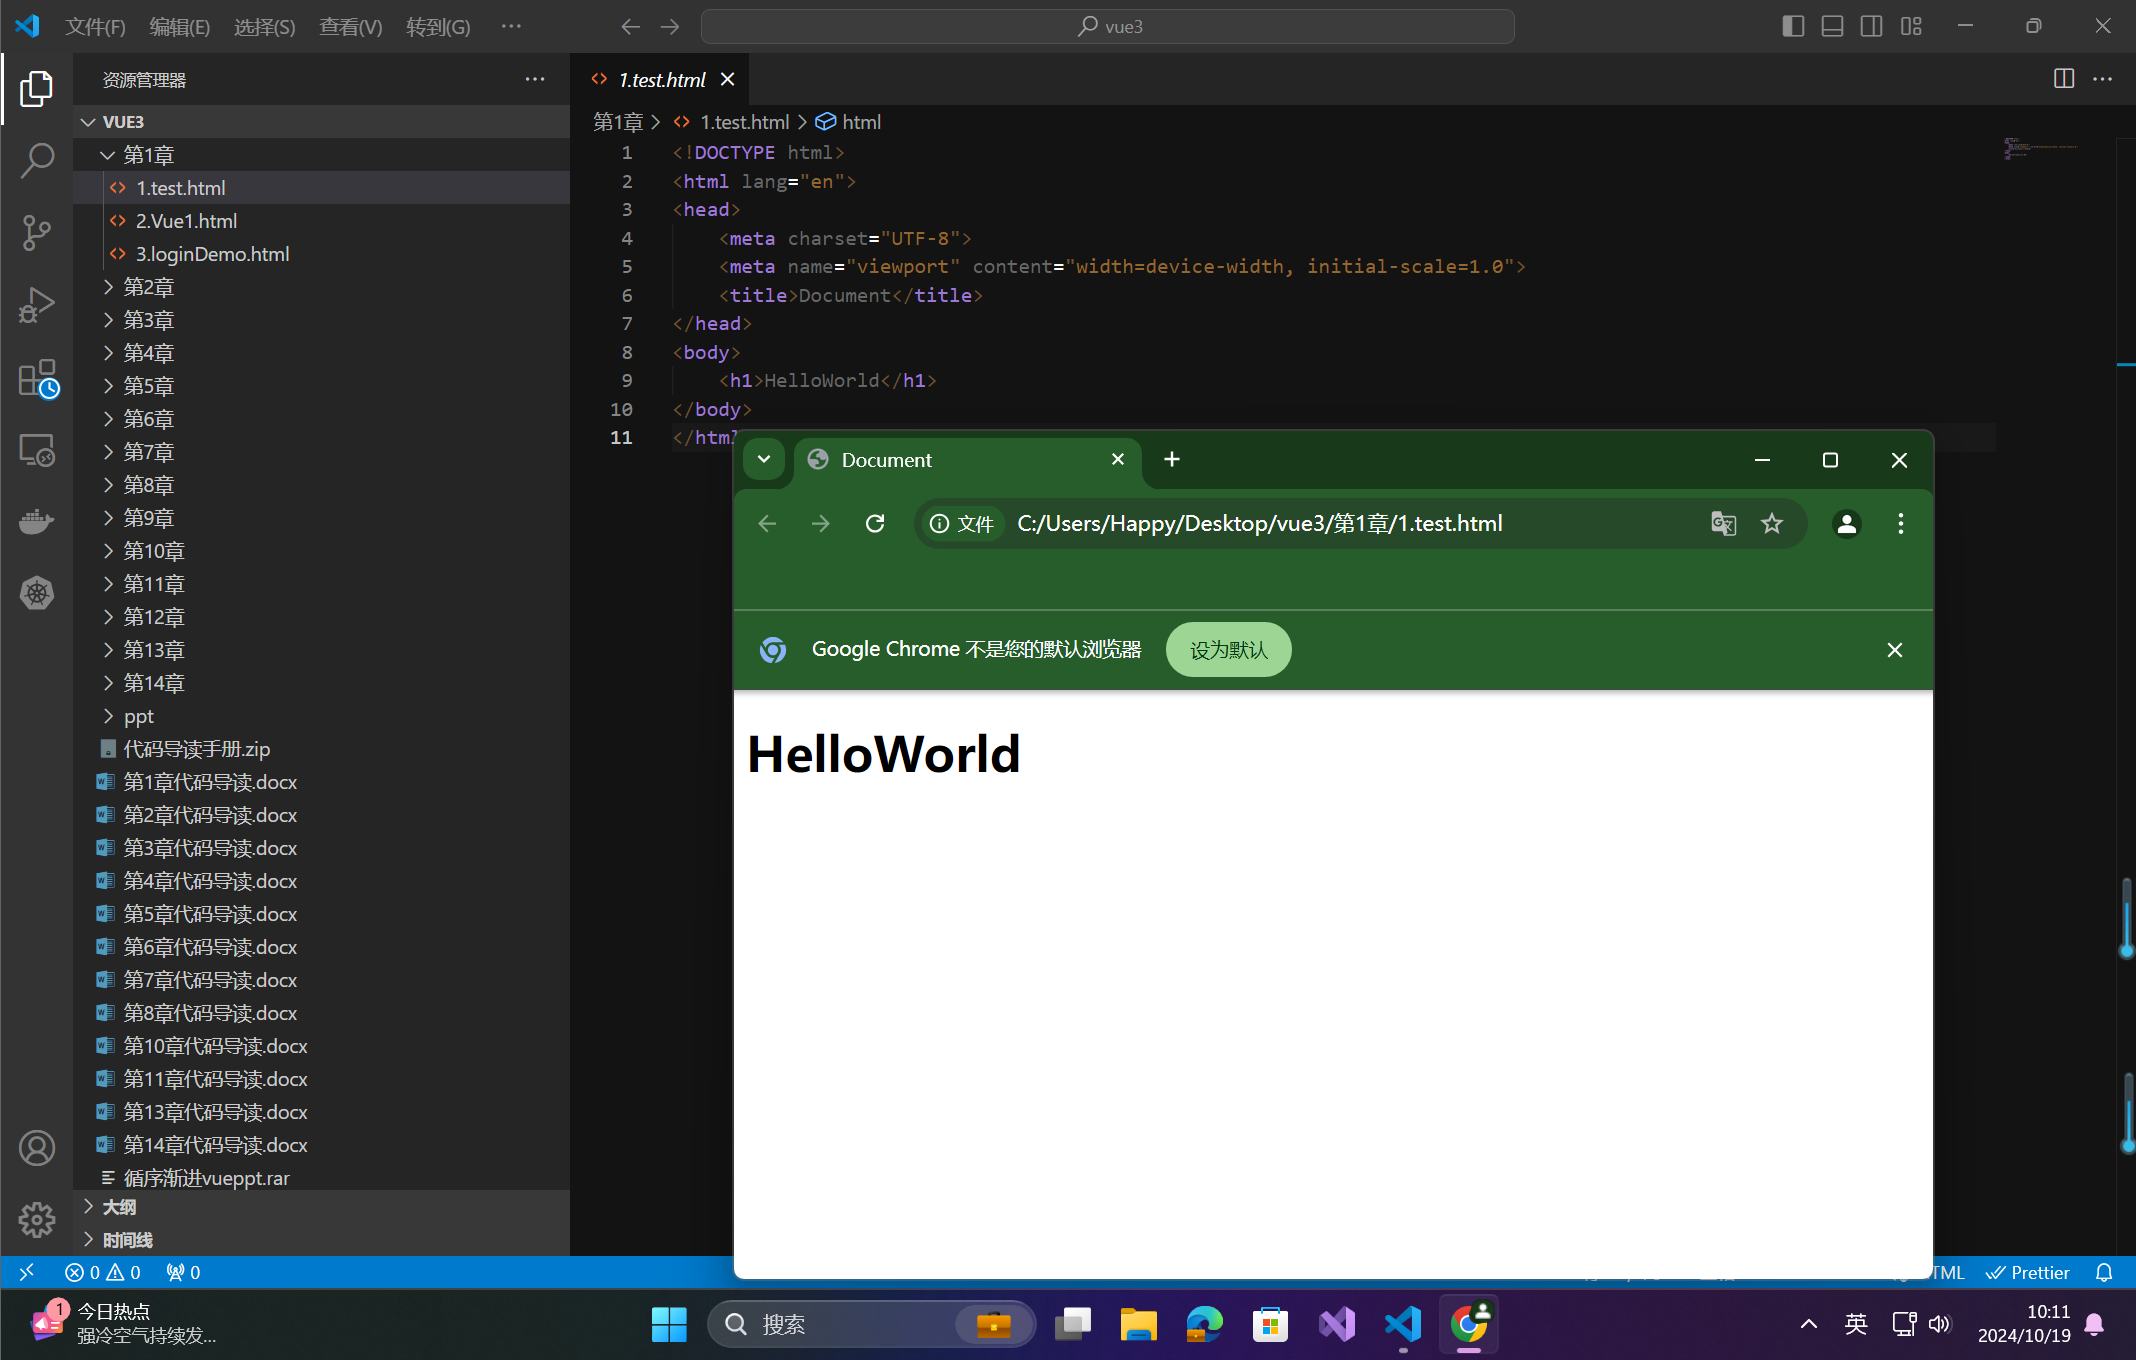Open the Docker view in activity bar
The width and height of the screenshot is (2136, 1360).
[x=37, y=521]
